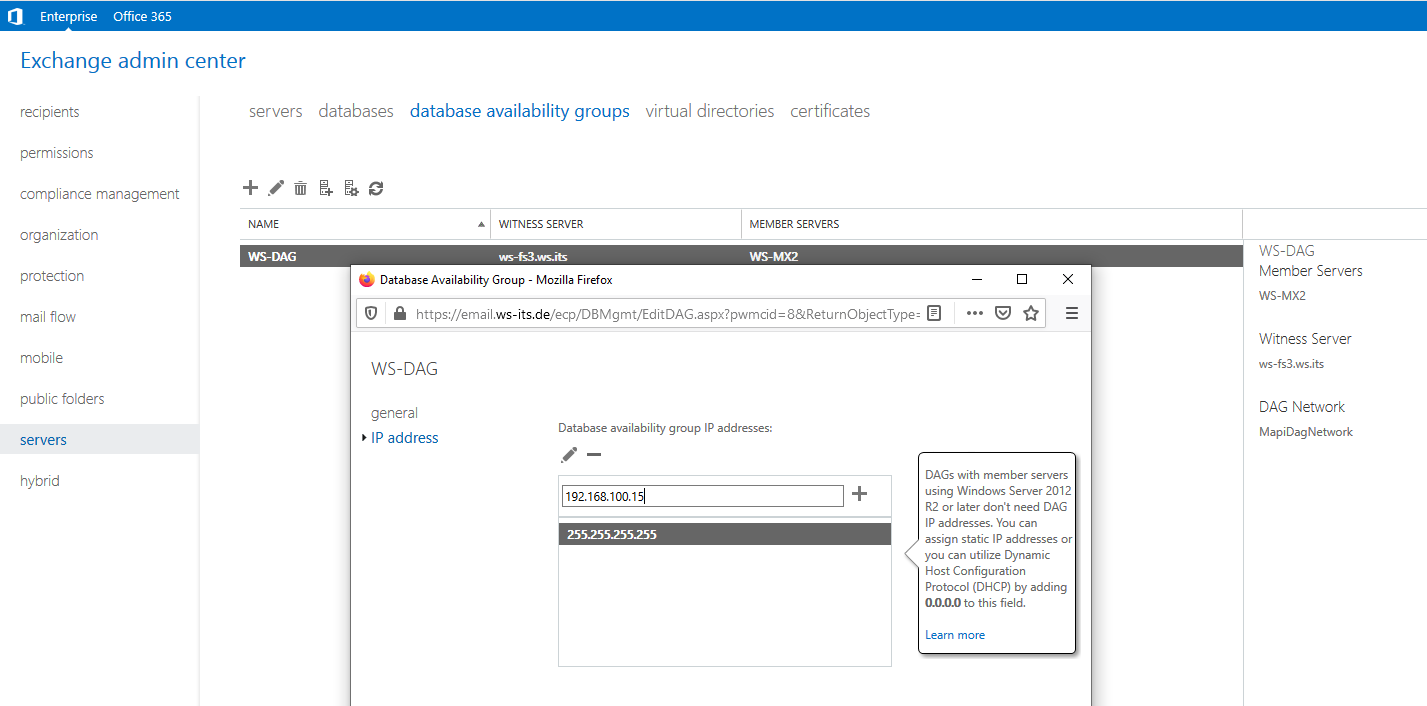Maximize the Firefox dialog window
The height and width of the screenshot is (706, 1427).
[x=1022, y=279]
